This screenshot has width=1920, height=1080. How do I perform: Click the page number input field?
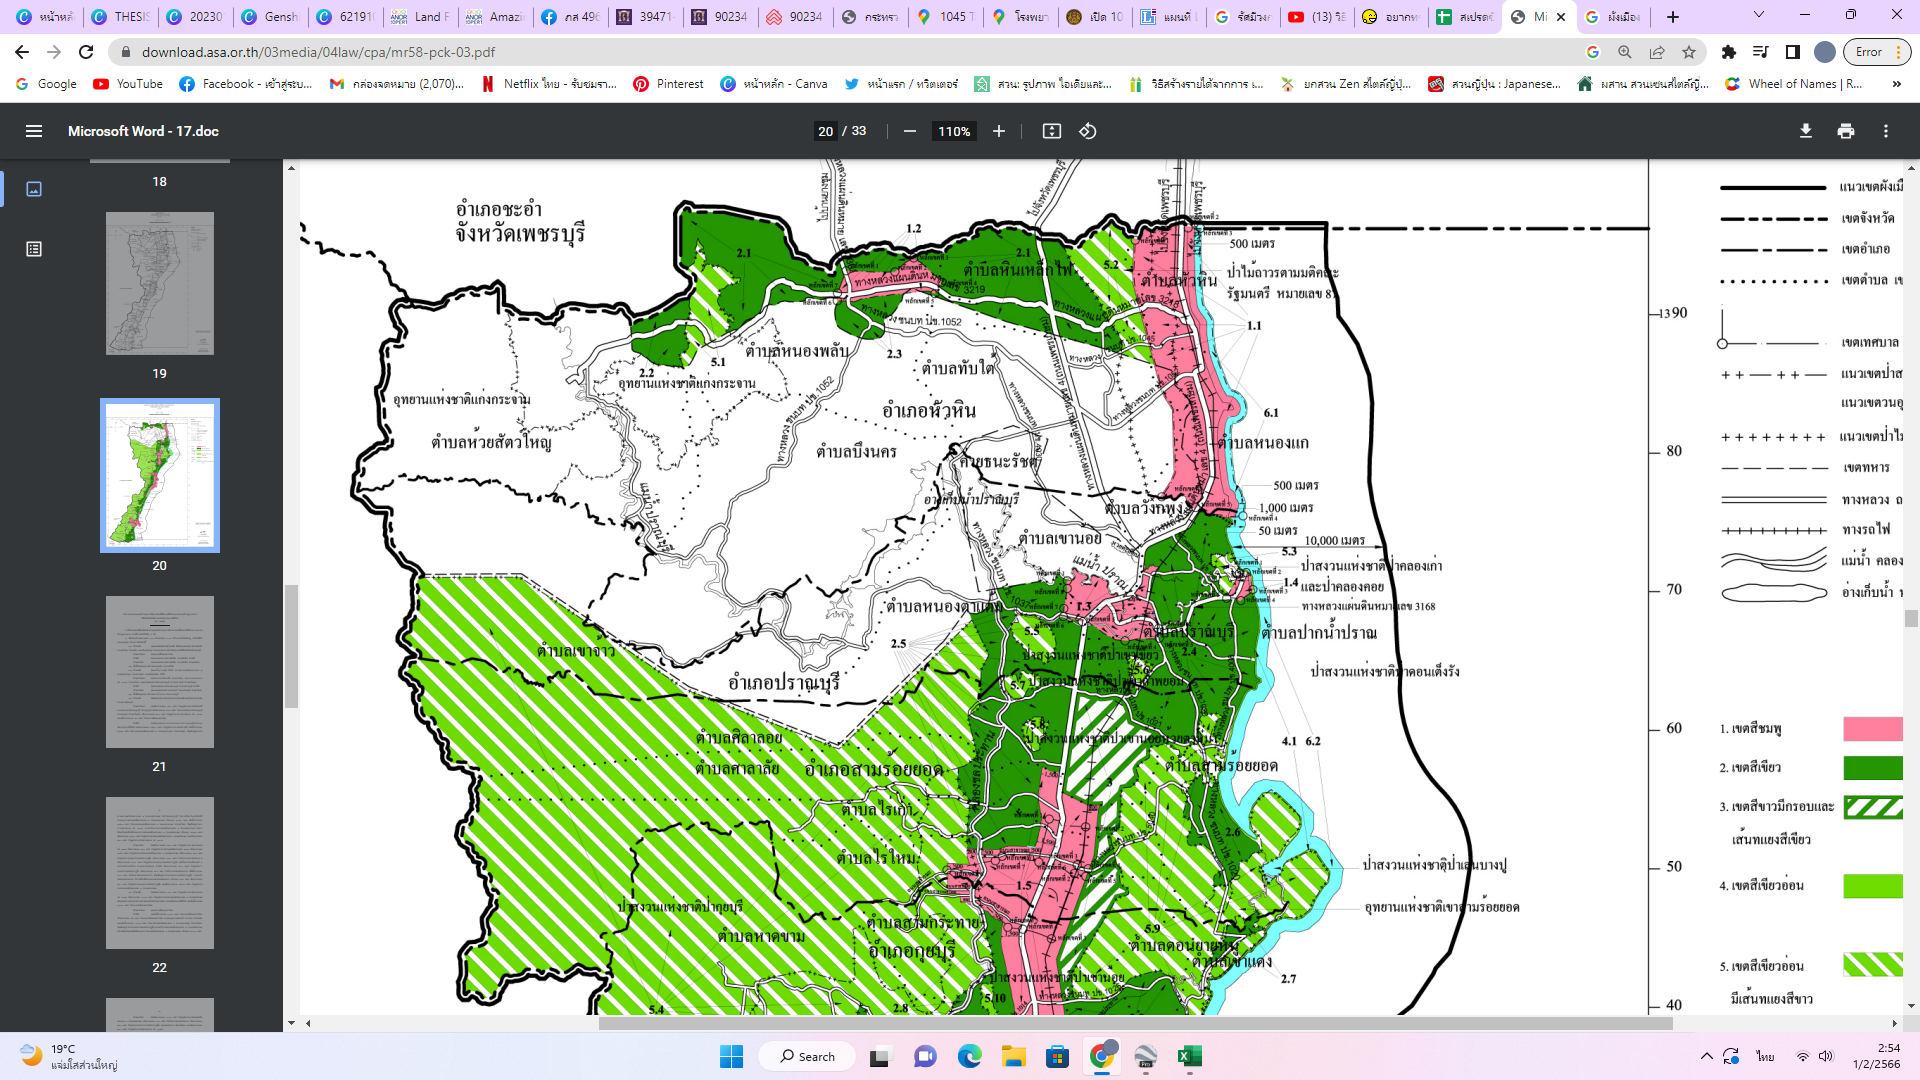(825, 131)
